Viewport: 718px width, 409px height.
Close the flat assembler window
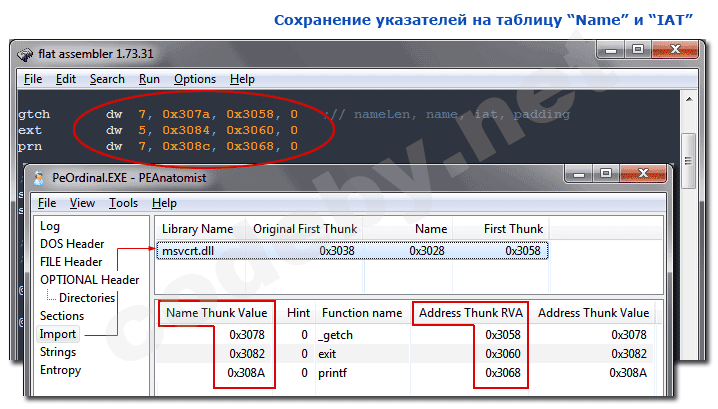pos(675,50)
